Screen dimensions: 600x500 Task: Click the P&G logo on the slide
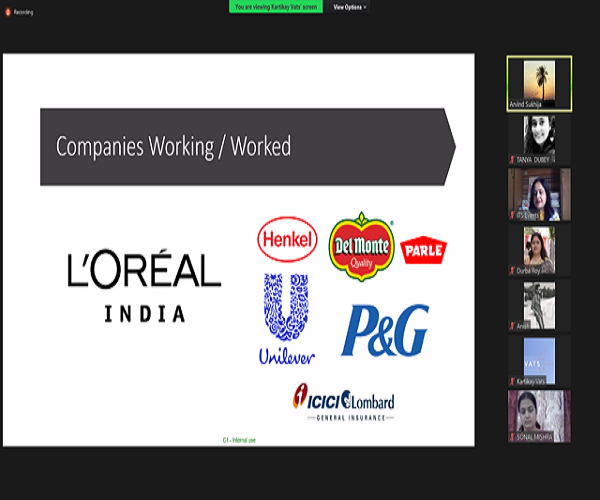pyautogui.click(x=385, y=330)
